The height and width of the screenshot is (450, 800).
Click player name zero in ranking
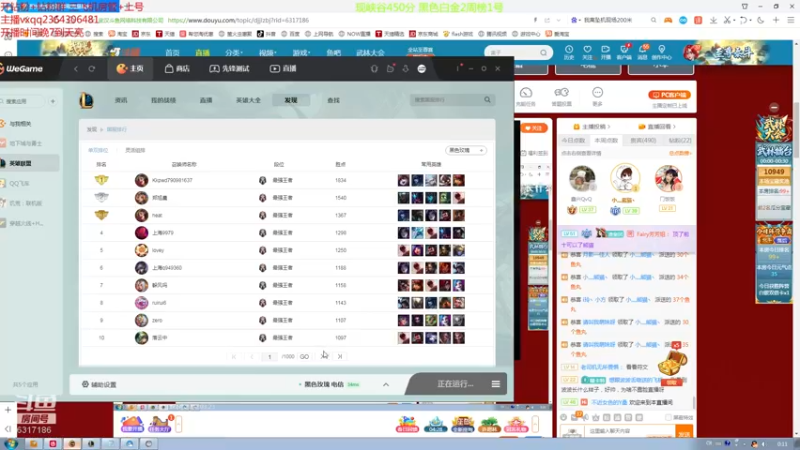[157, 320]
